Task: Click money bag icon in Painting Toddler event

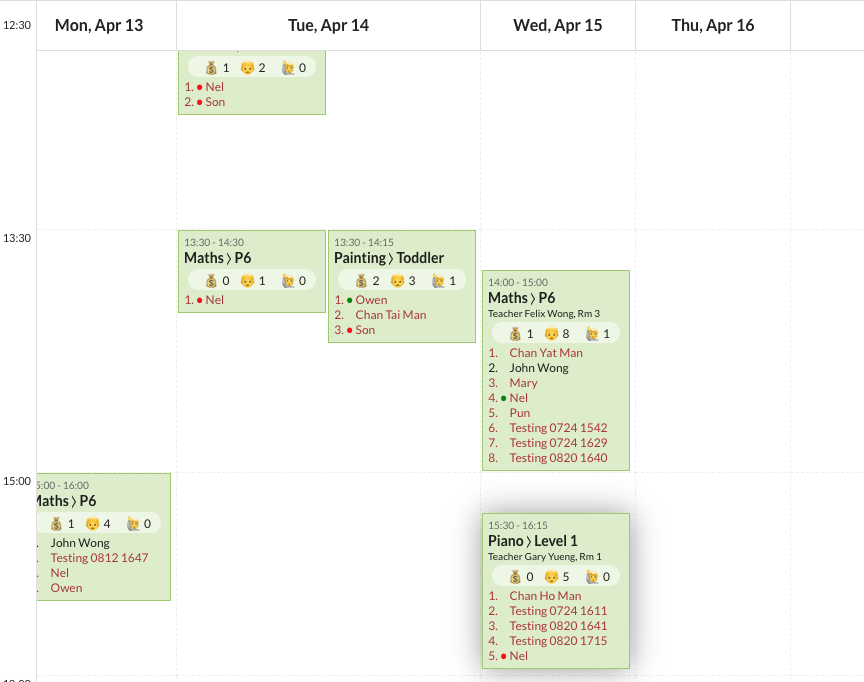Action: coord(361,281)
